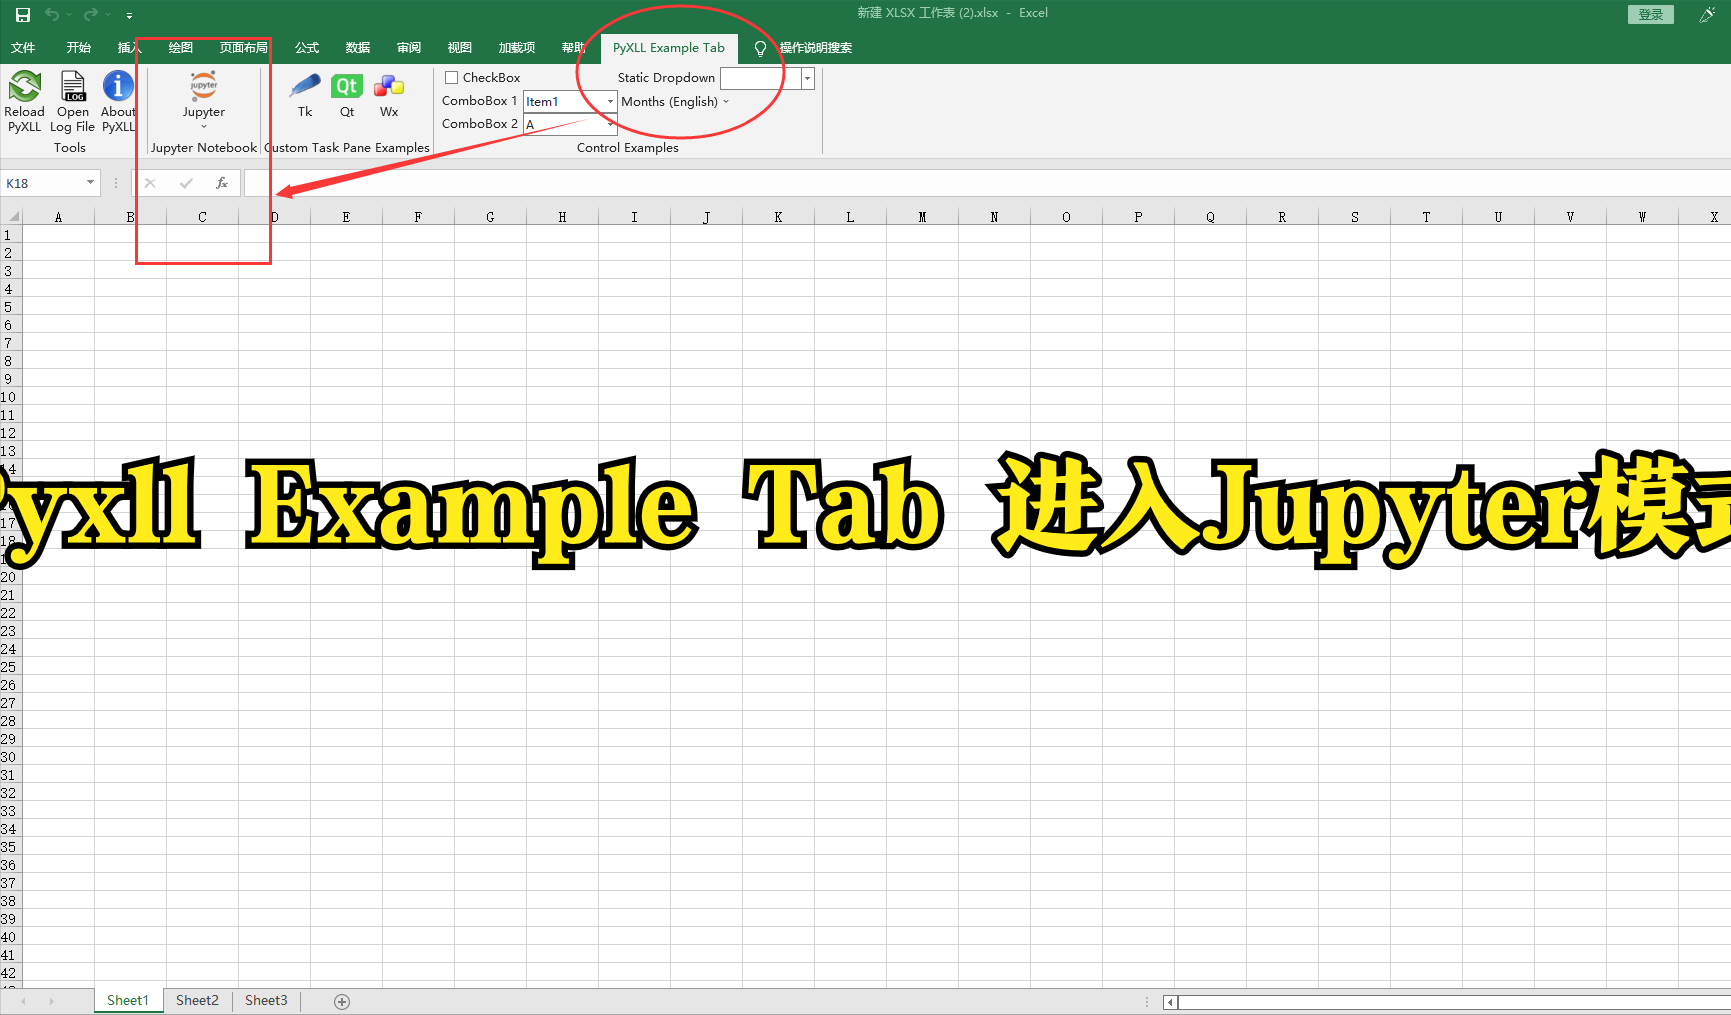1731x1015 pixels.
Task: Select row 25 header
Action: (x=9, y=667)
